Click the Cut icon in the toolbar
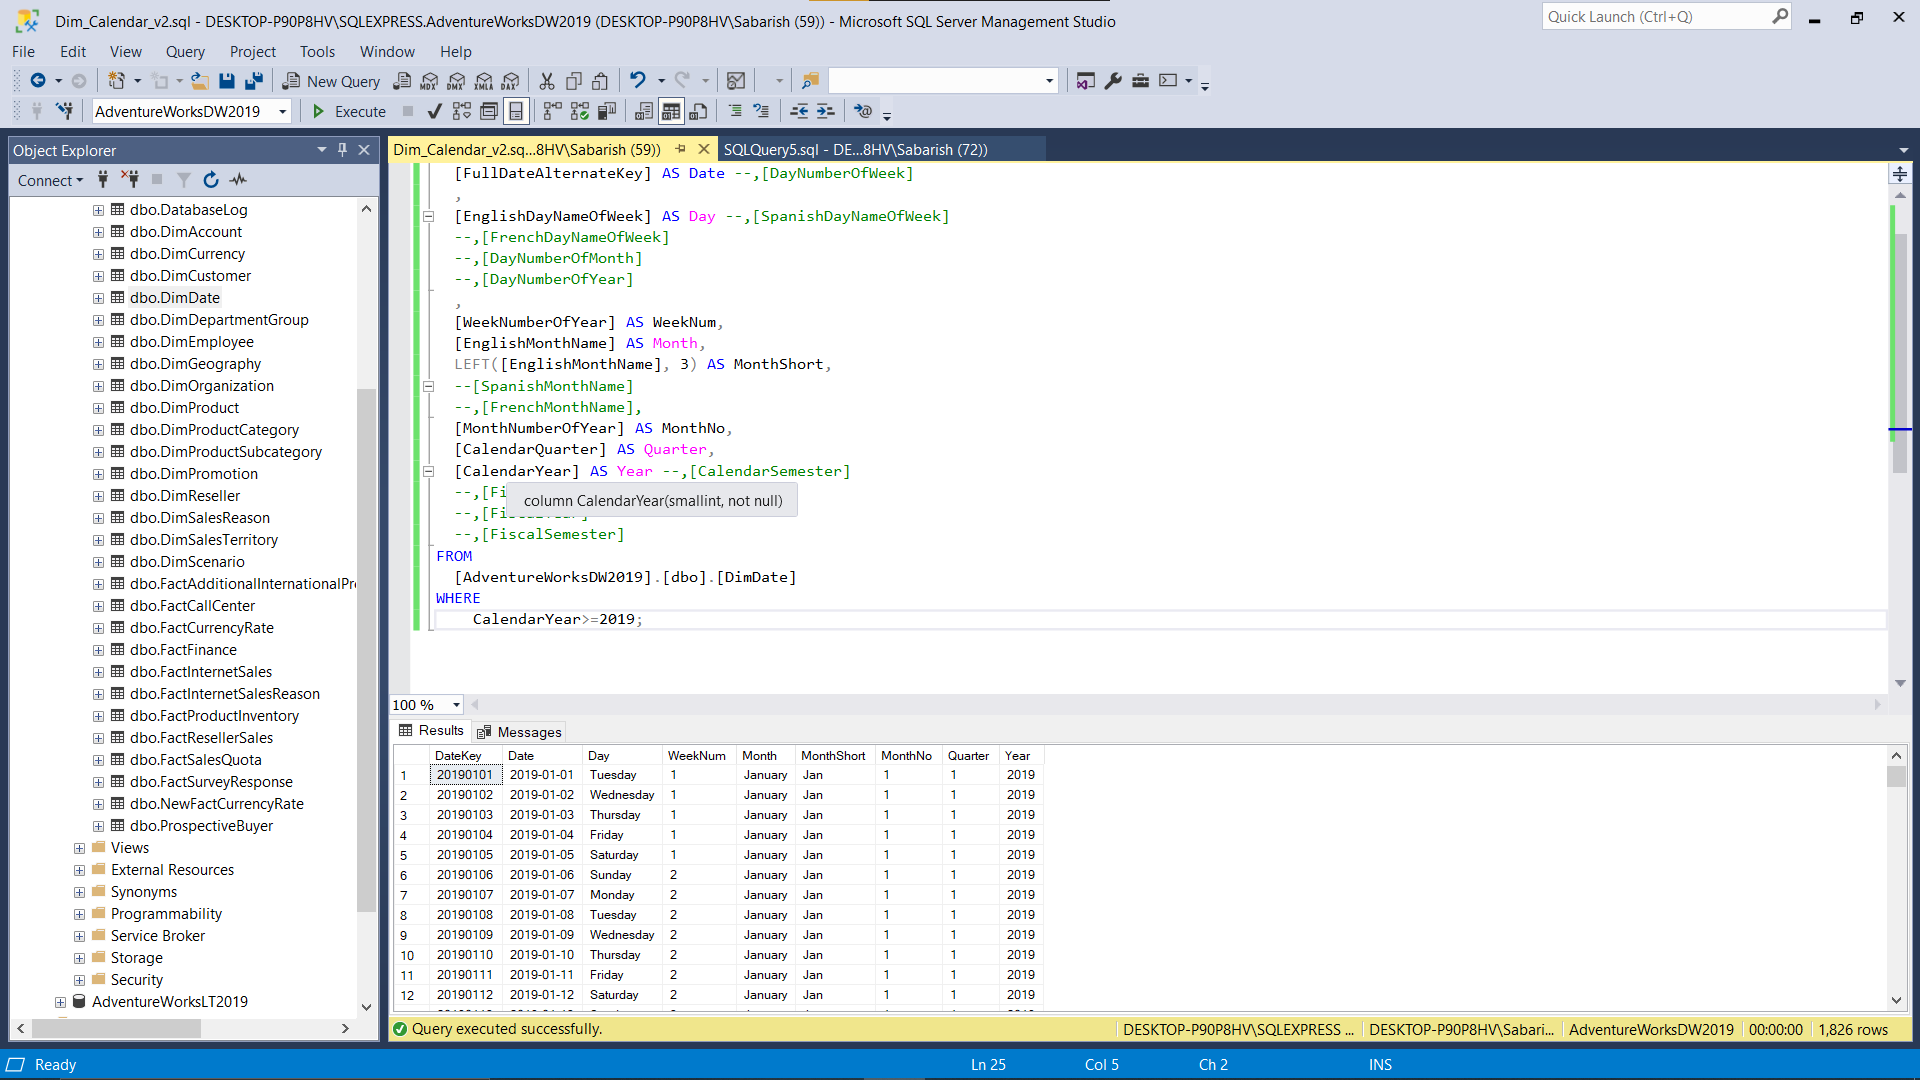The image size is (1920, 1080). [546, 81]
